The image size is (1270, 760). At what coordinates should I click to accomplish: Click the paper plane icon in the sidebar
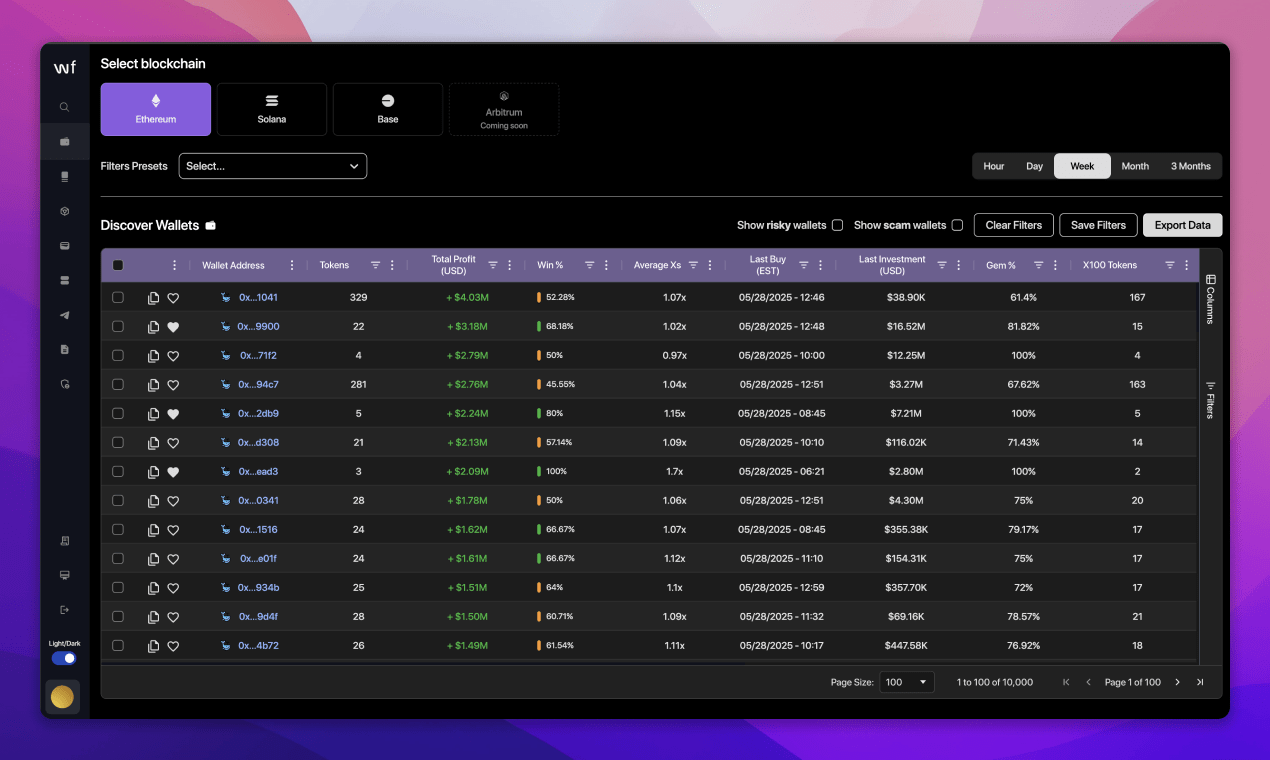click(x=64, y=315)
